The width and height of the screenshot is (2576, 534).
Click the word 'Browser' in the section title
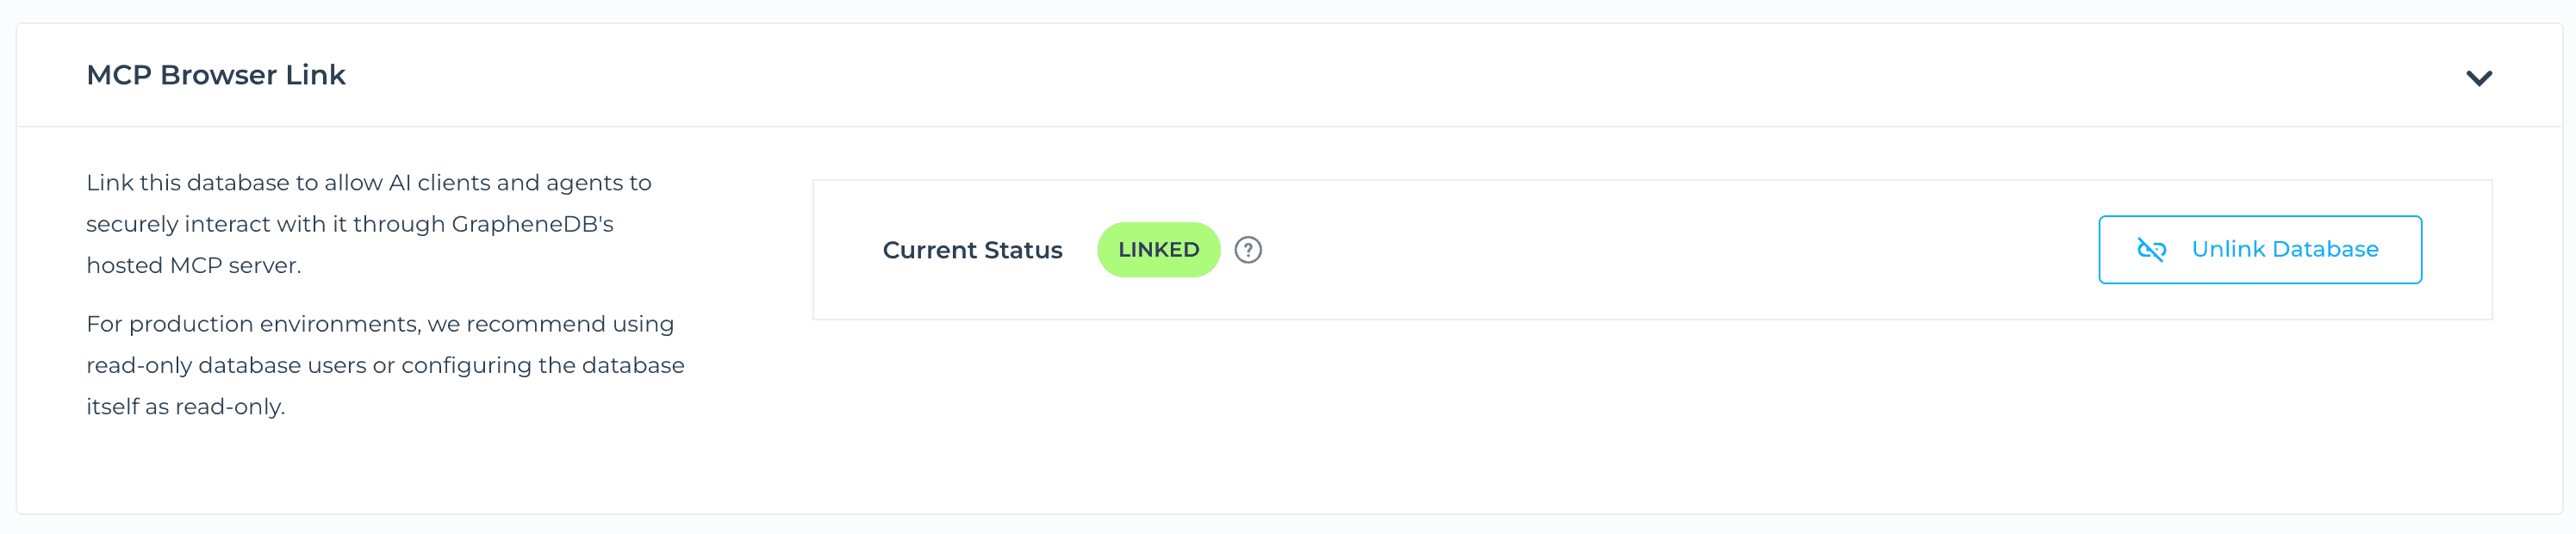(x=218, y=75)
